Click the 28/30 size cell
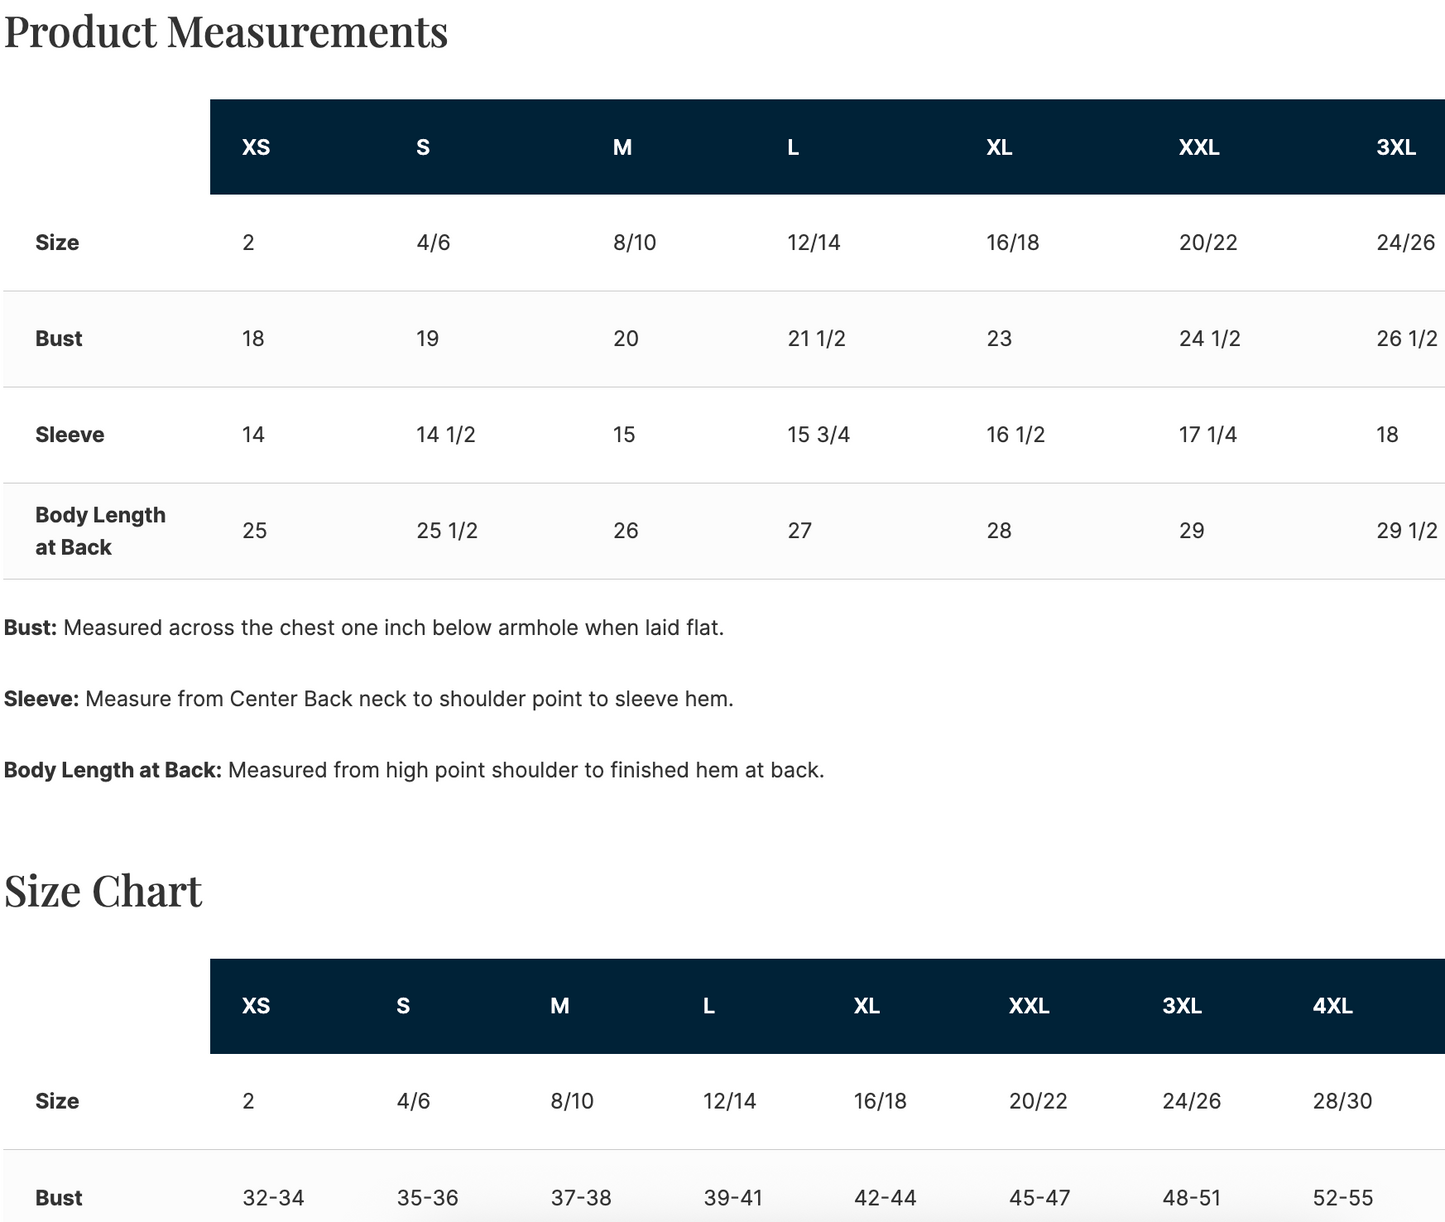The width and height of the screenshot is (1445, 1222). pos(1342,1102)
